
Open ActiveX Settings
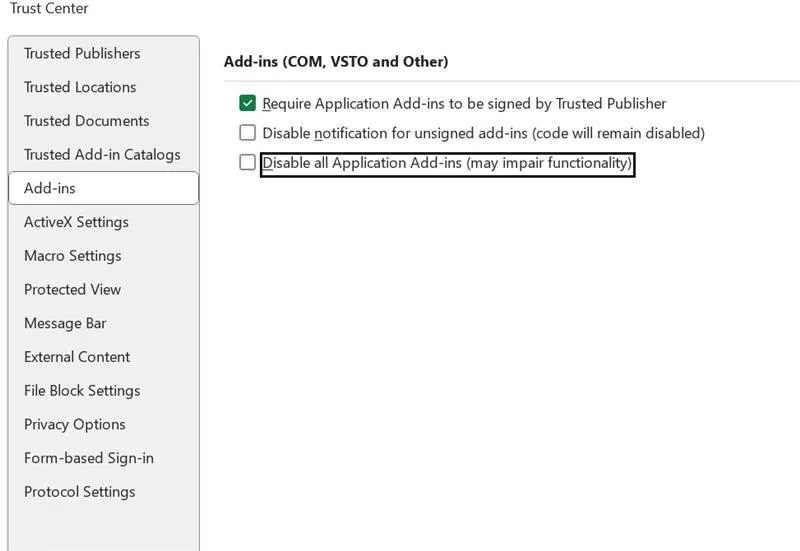(x=104, y=222)
